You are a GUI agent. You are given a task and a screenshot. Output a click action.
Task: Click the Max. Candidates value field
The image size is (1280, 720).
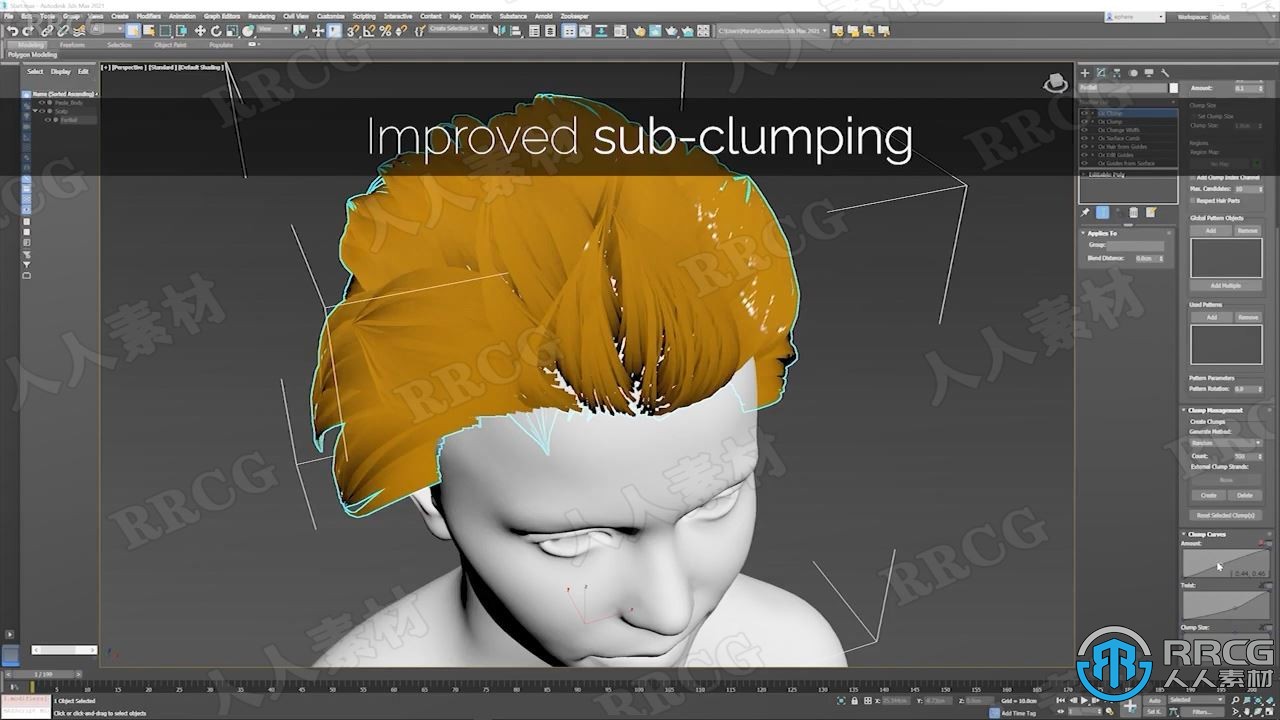(1249, 189)
